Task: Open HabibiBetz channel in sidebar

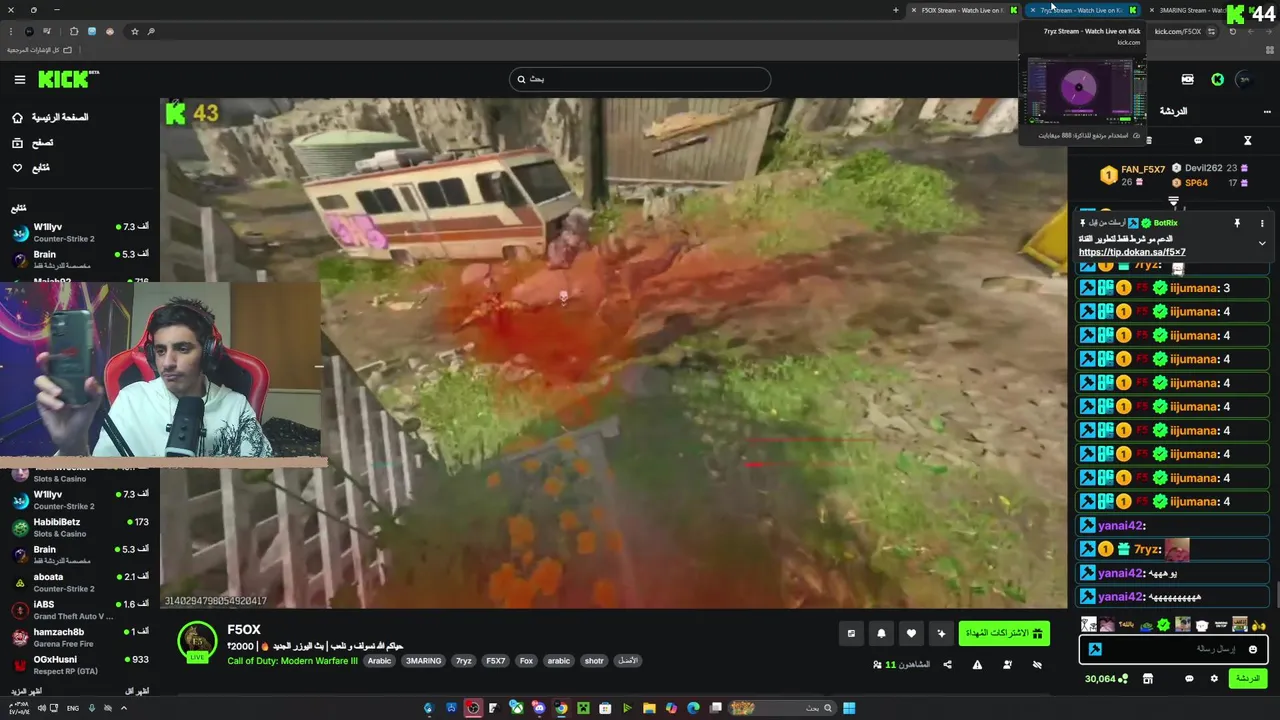Action: 80,527
